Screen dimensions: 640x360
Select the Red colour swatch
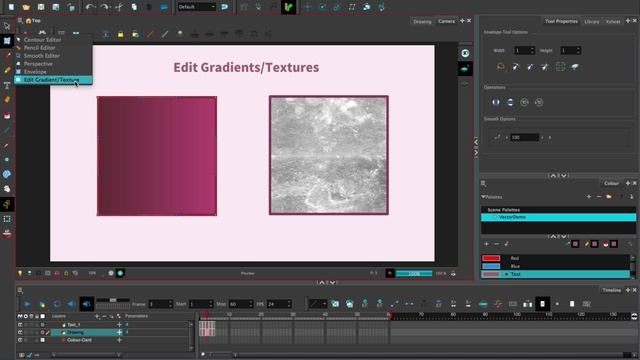coord(491,258)
